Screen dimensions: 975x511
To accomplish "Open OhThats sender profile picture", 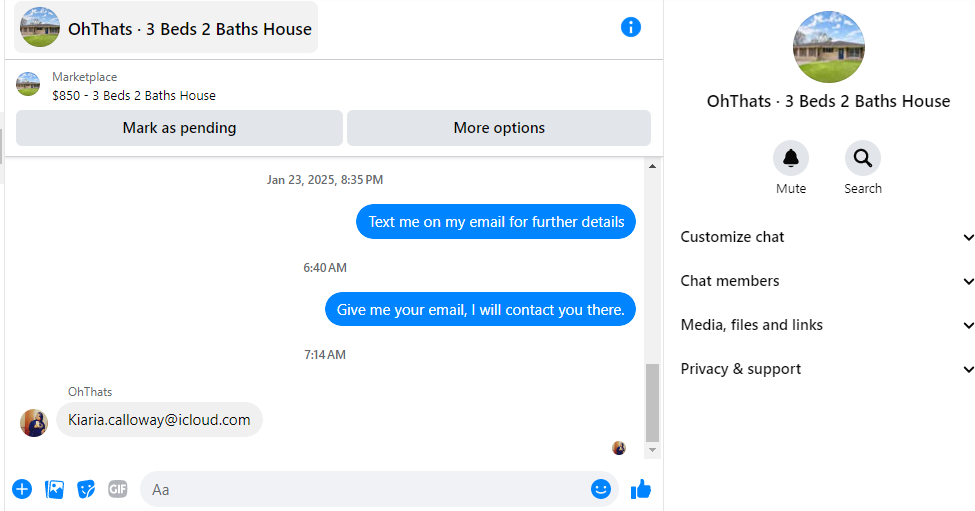I will tap(34, 423).
